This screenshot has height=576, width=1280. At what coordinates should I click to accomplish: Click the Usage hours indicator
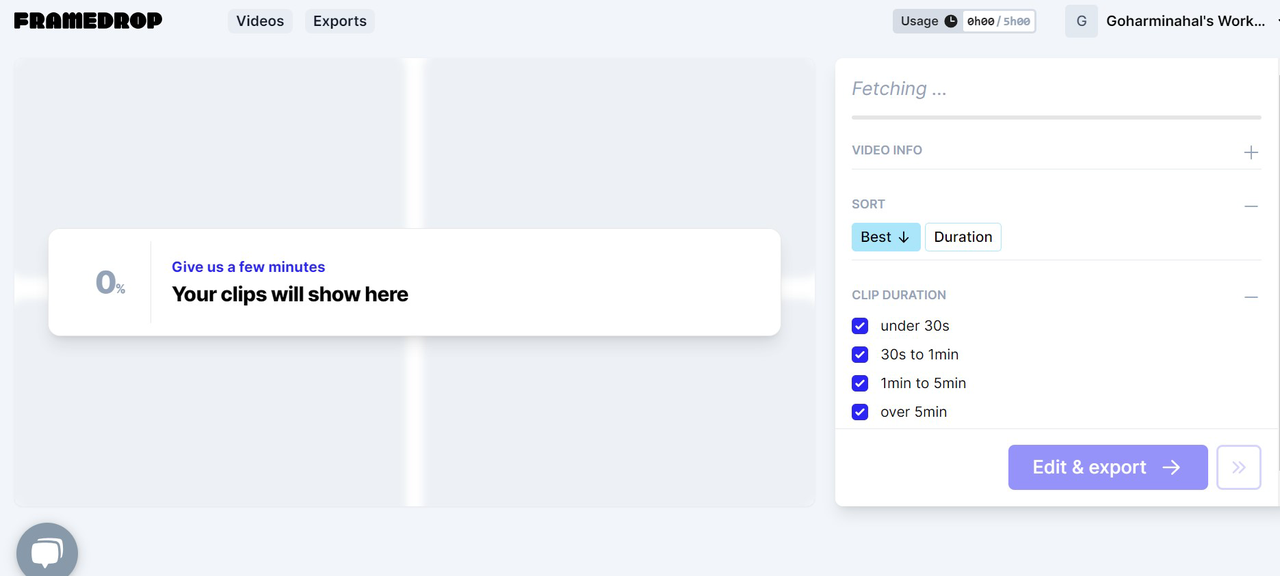click(x=998, y=21)
